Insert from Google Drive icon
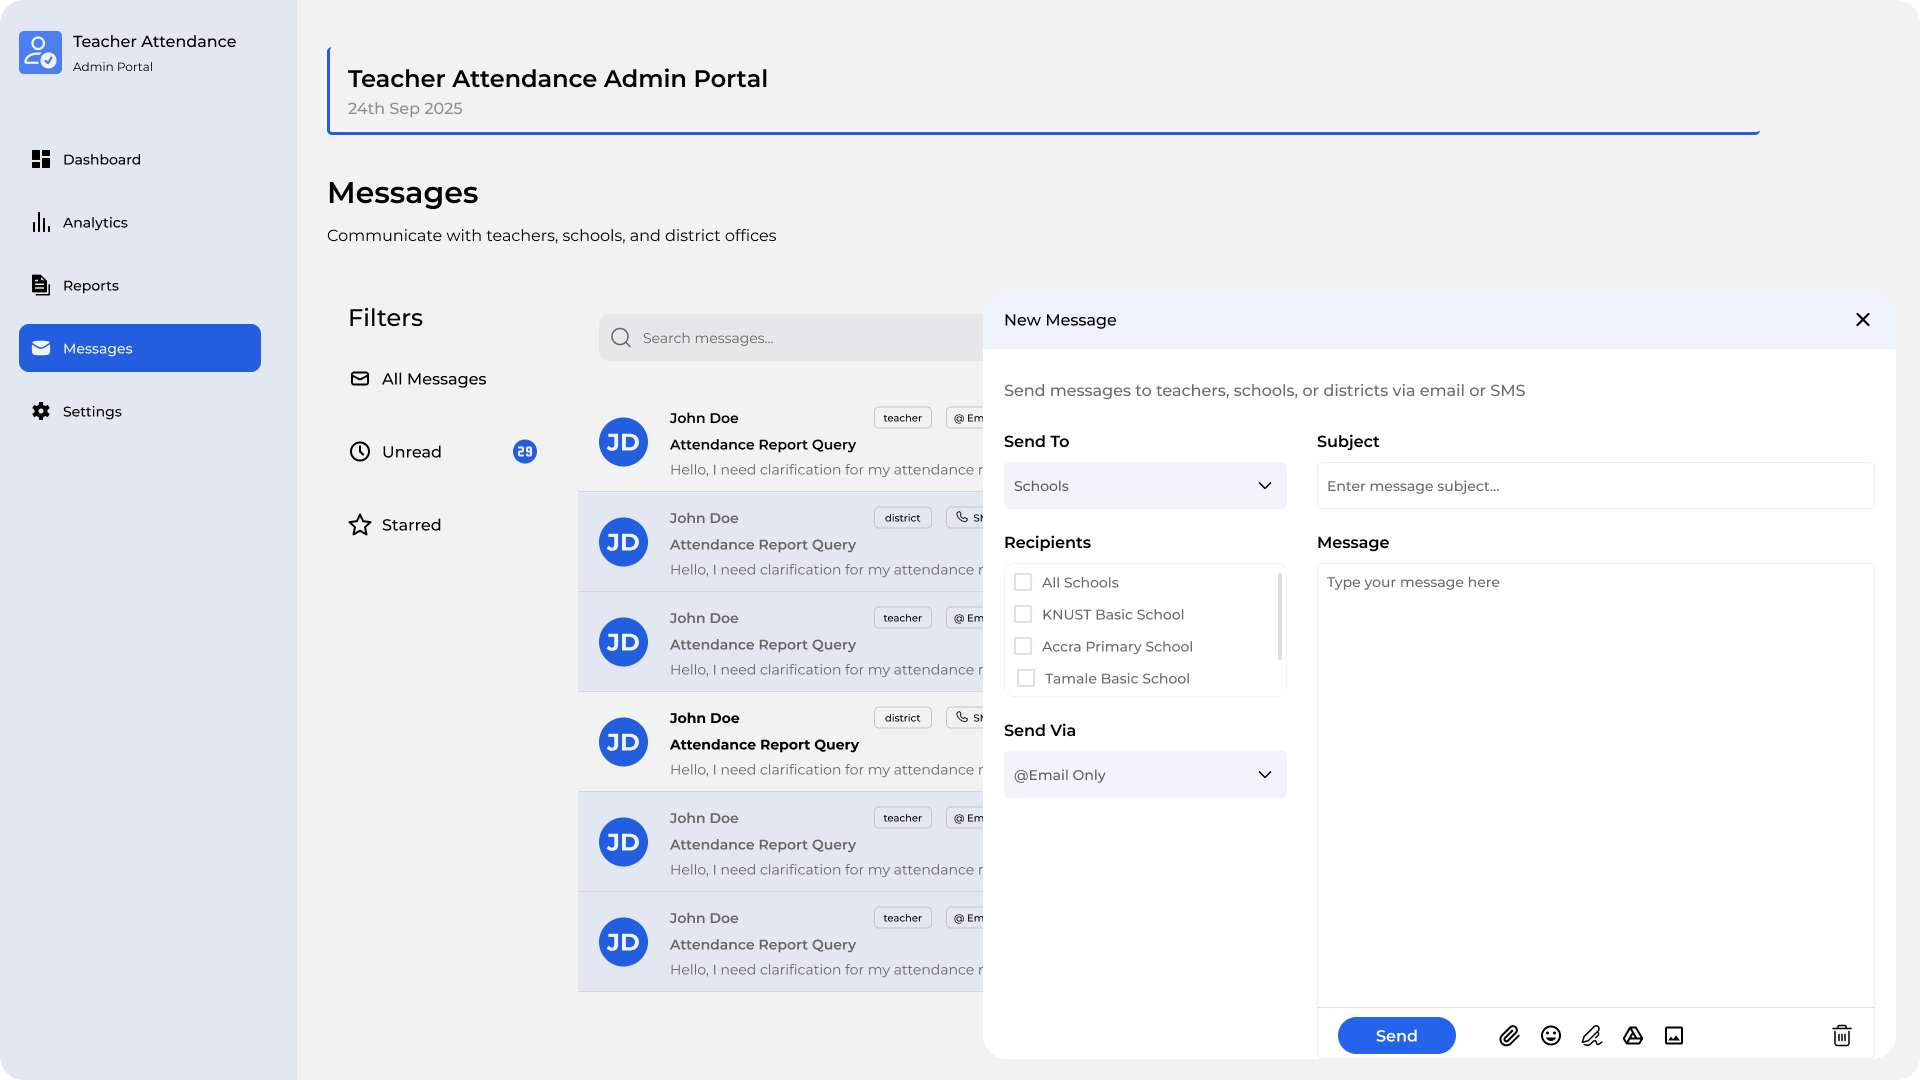The height and width of the screenshot is (1080, 1920). click(1633, 1036)
